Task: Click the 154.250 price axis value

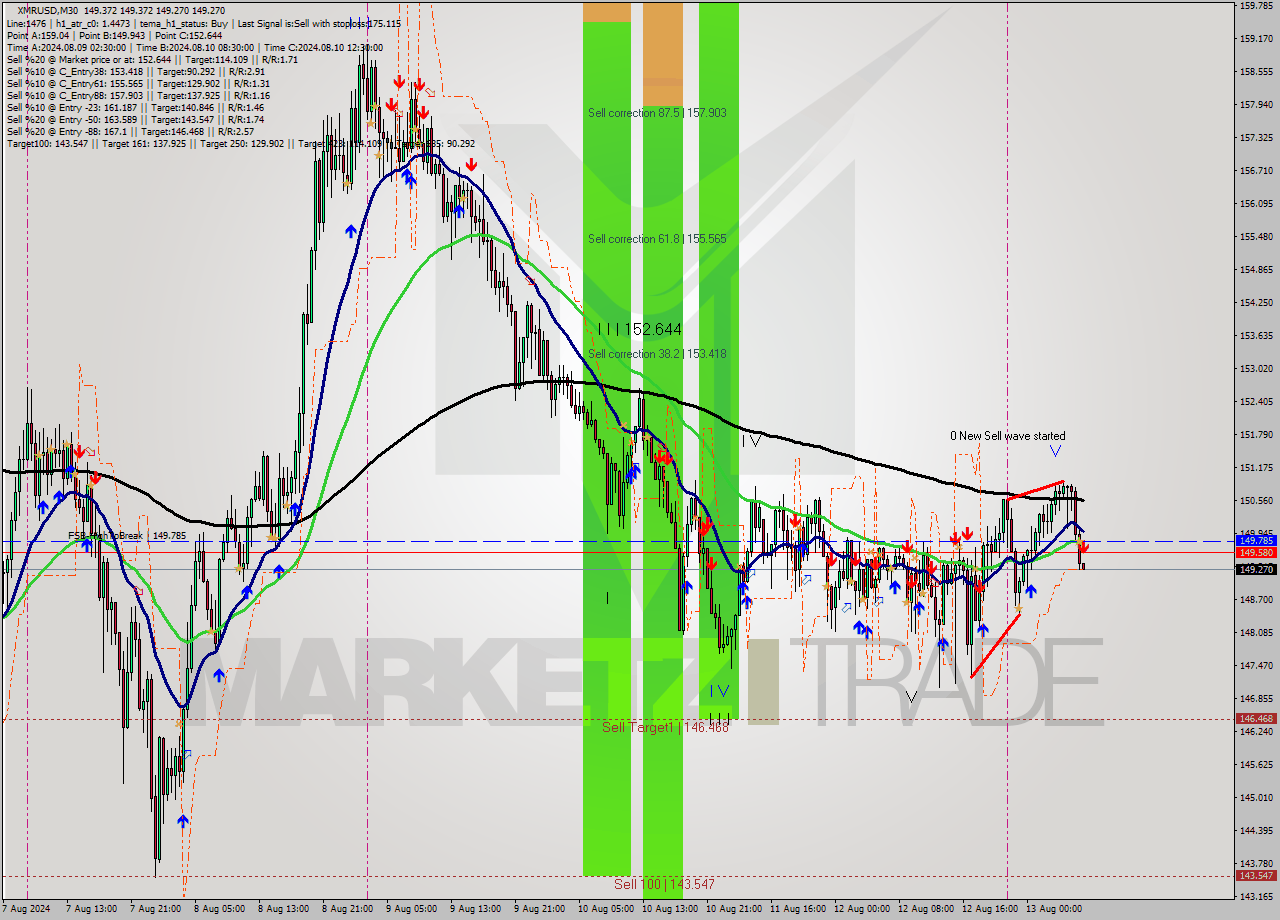Action: tap(1256, 302)
